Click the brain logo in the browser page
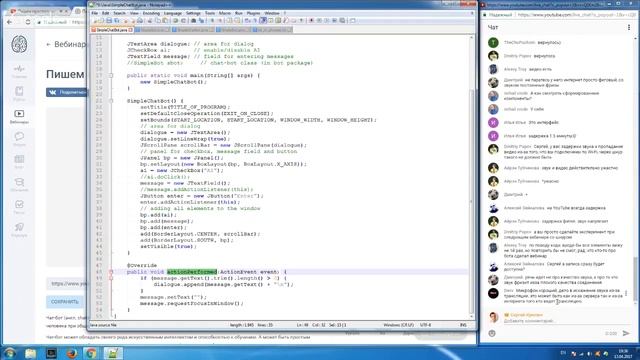This screenshot has height=360, width=640. (x=19, y=44)
